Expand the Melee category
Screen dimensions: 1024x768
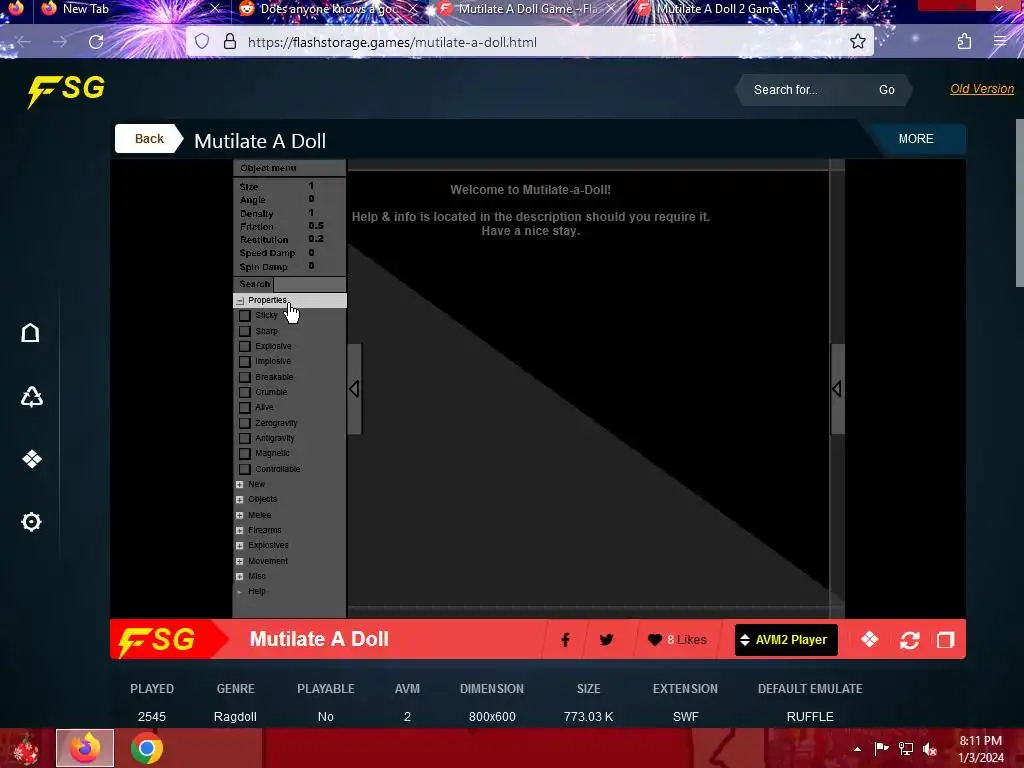tap(240, 515)
